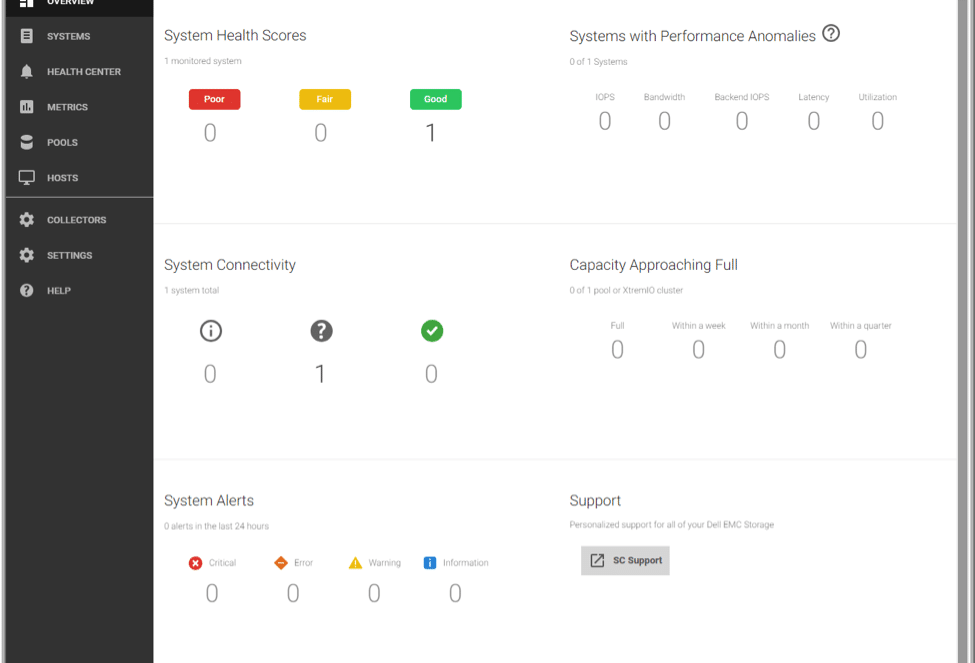Click the Hosts monitor icon

tap(27, 178)
